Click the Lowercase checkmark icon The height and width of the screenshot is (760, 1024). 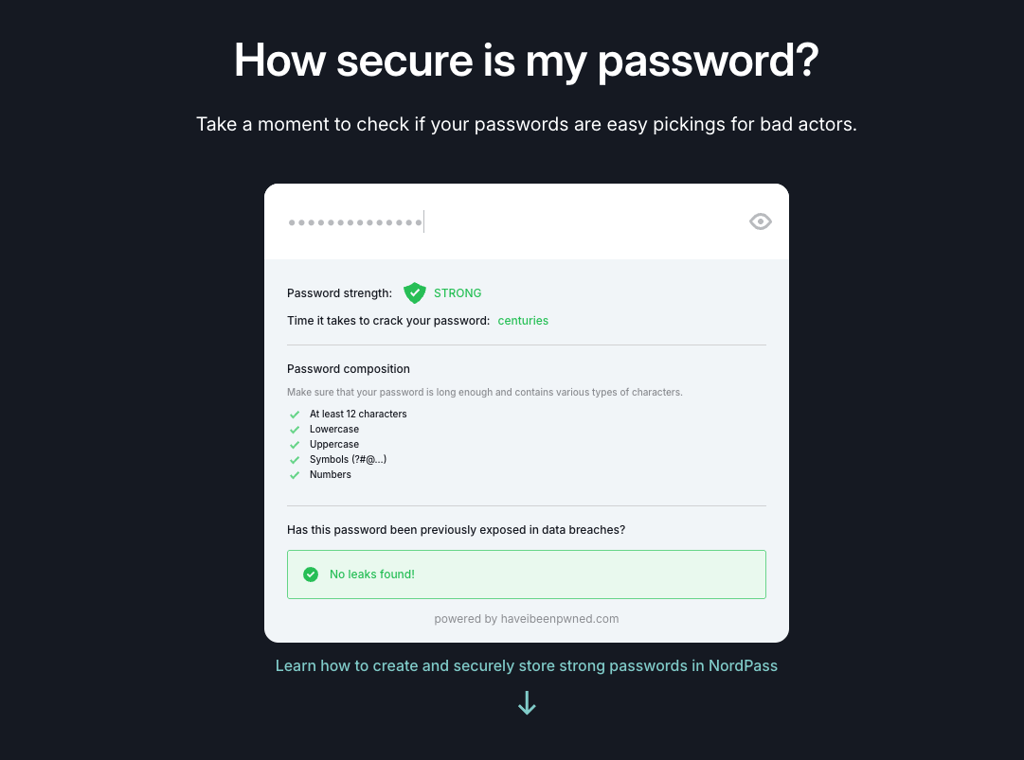coord(295,430)
